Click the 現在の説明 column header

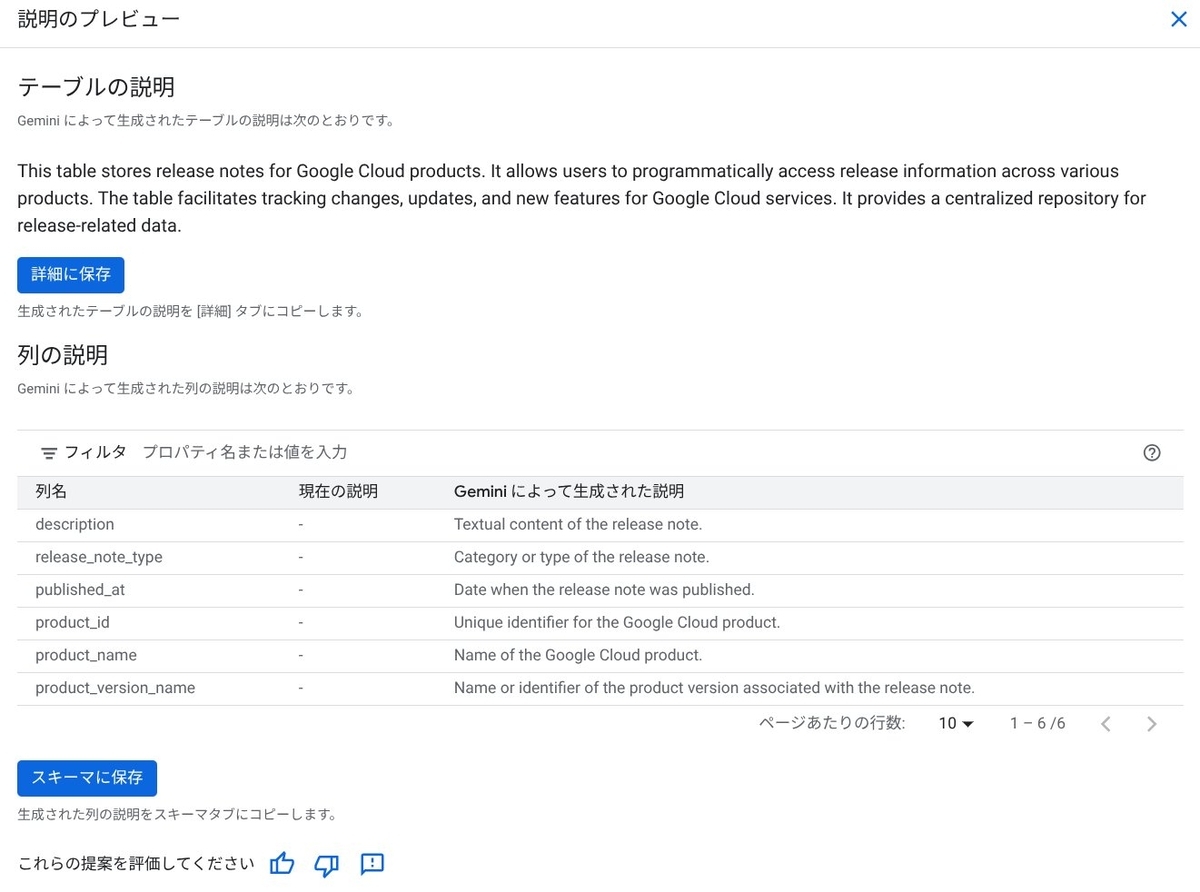click(338, 492)
